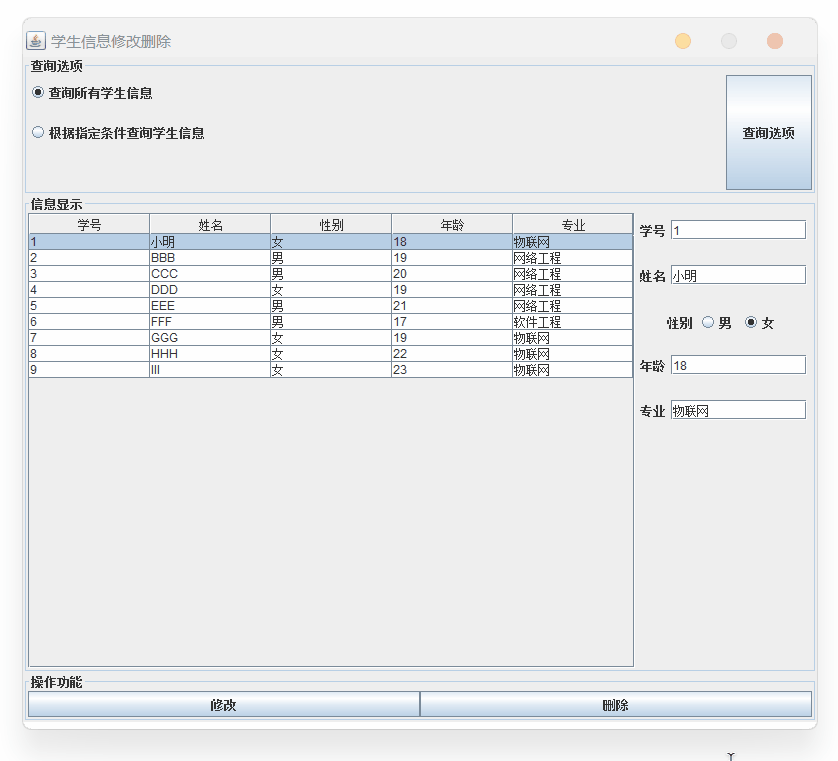Click the 网络工程 cell in DDD row
Screen dimensions: 838x761
(573, 290)
